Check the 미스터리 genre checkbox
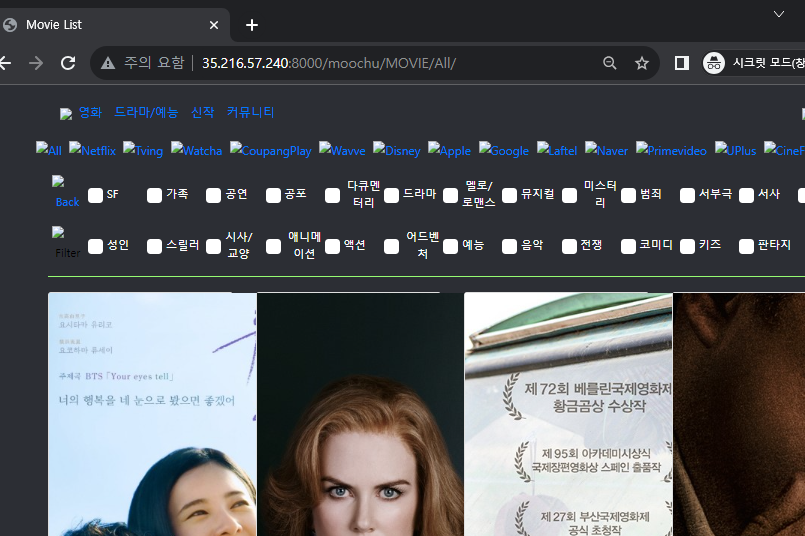This screenshot has height=536, width=805. 569,195
